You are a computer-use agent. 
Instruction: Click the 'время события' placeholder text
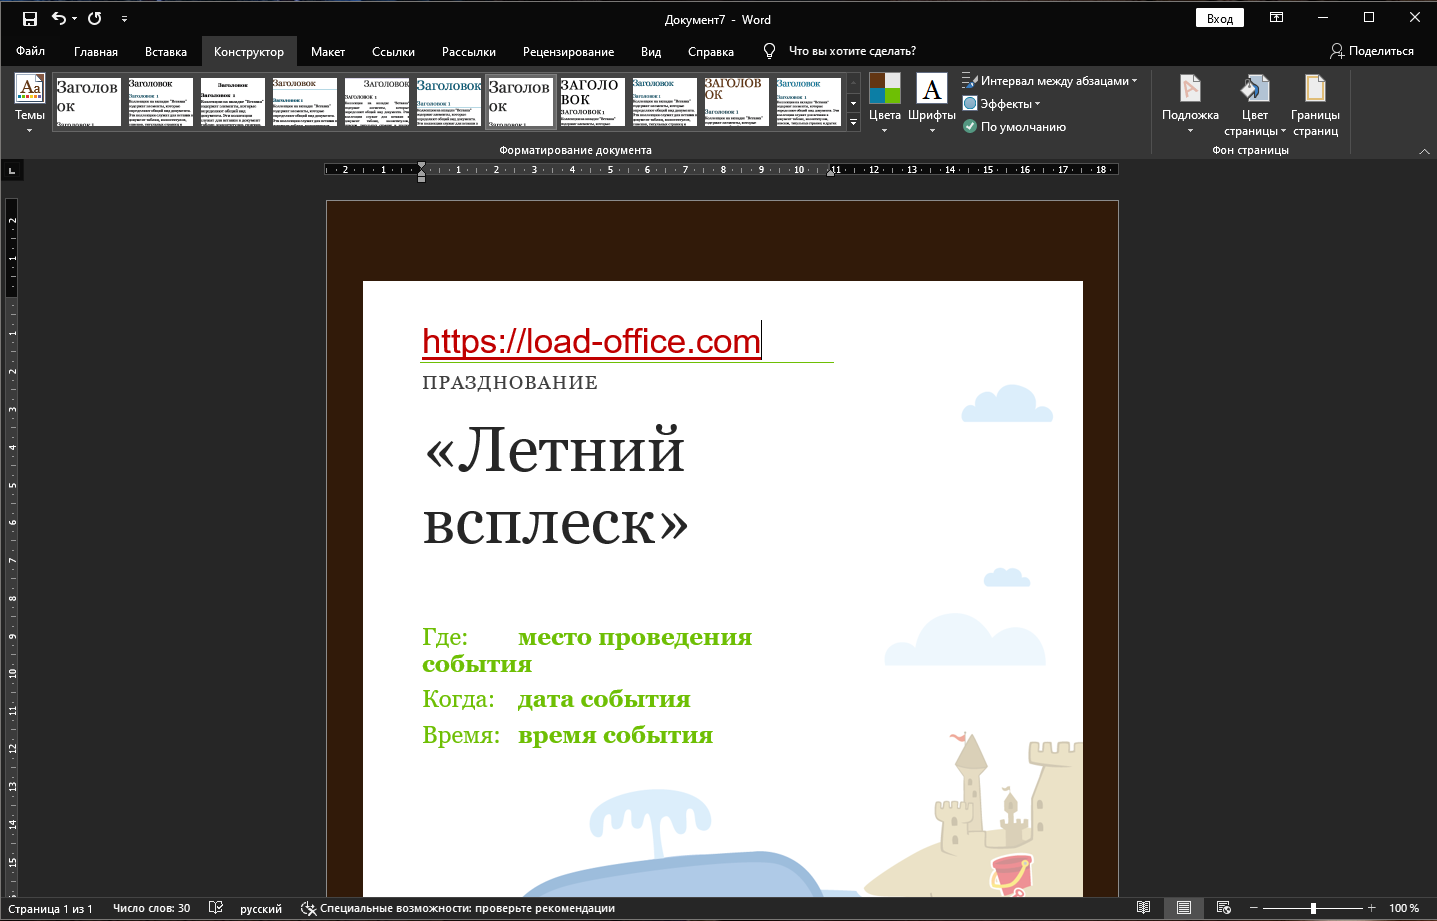615,735
